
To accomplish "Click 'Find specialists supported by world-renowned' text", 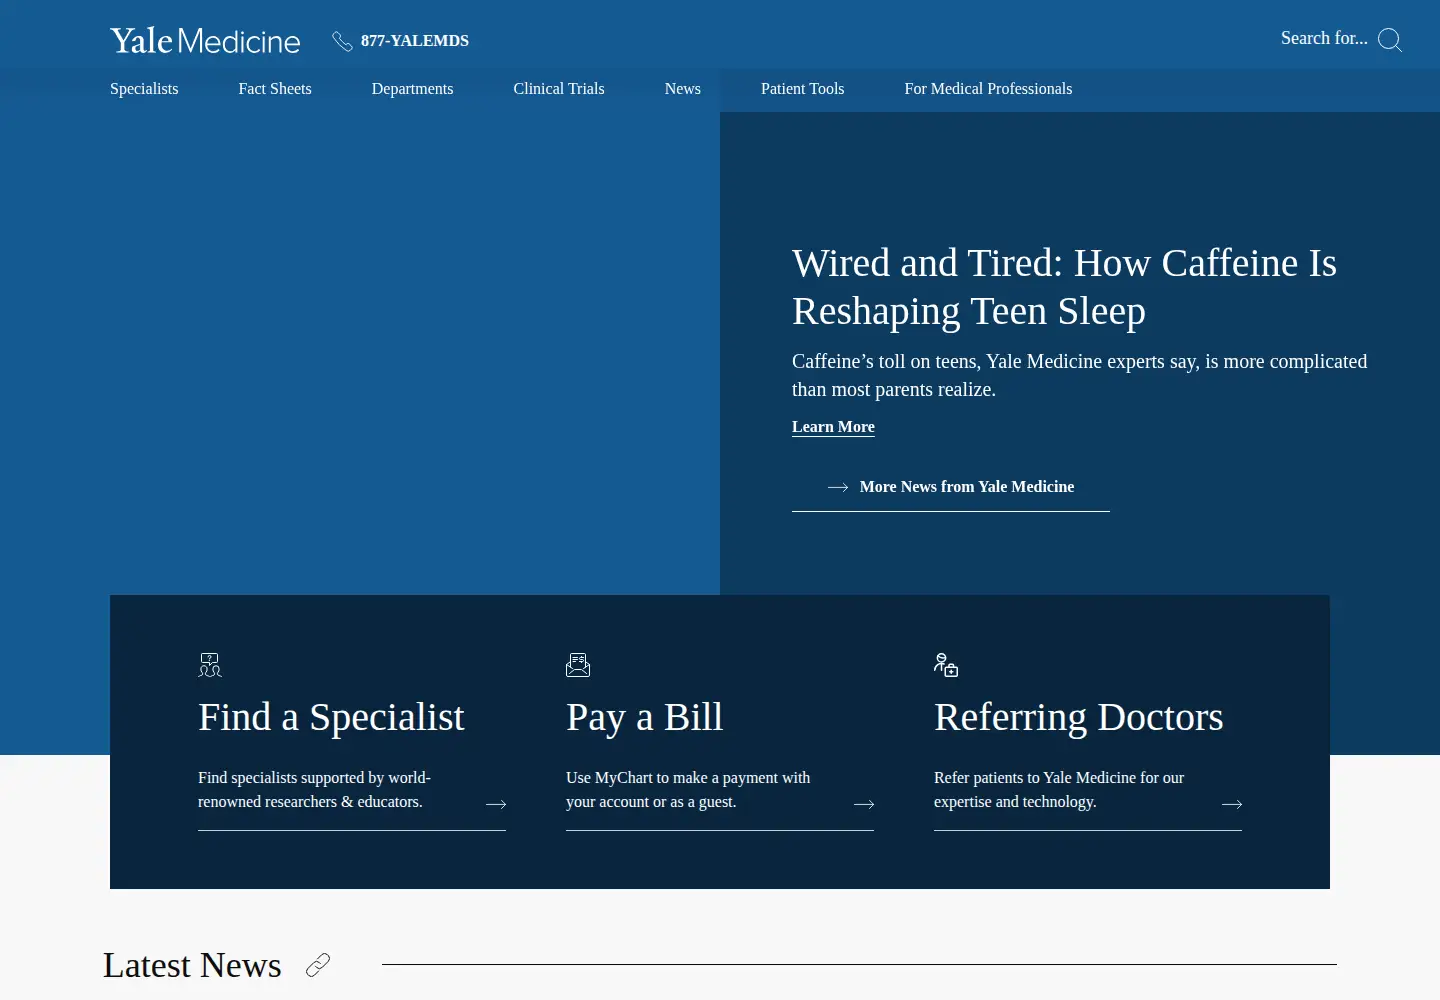I will pos(314,790).
